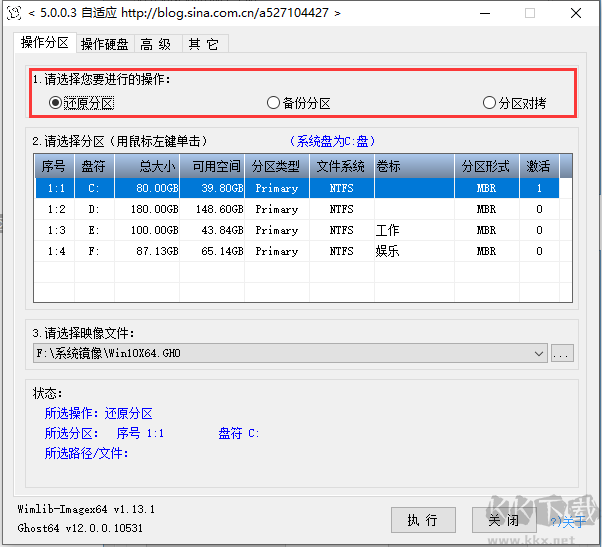Image resolution: width=602 pixels, height=547 pixels.
Task: Click the 文件系统 column header
Action: (x=341, y=166)
